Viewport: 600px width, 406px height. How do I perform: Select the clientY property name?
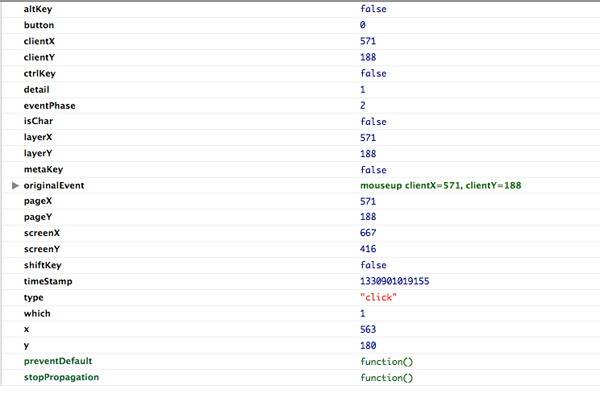click(39, 57)
